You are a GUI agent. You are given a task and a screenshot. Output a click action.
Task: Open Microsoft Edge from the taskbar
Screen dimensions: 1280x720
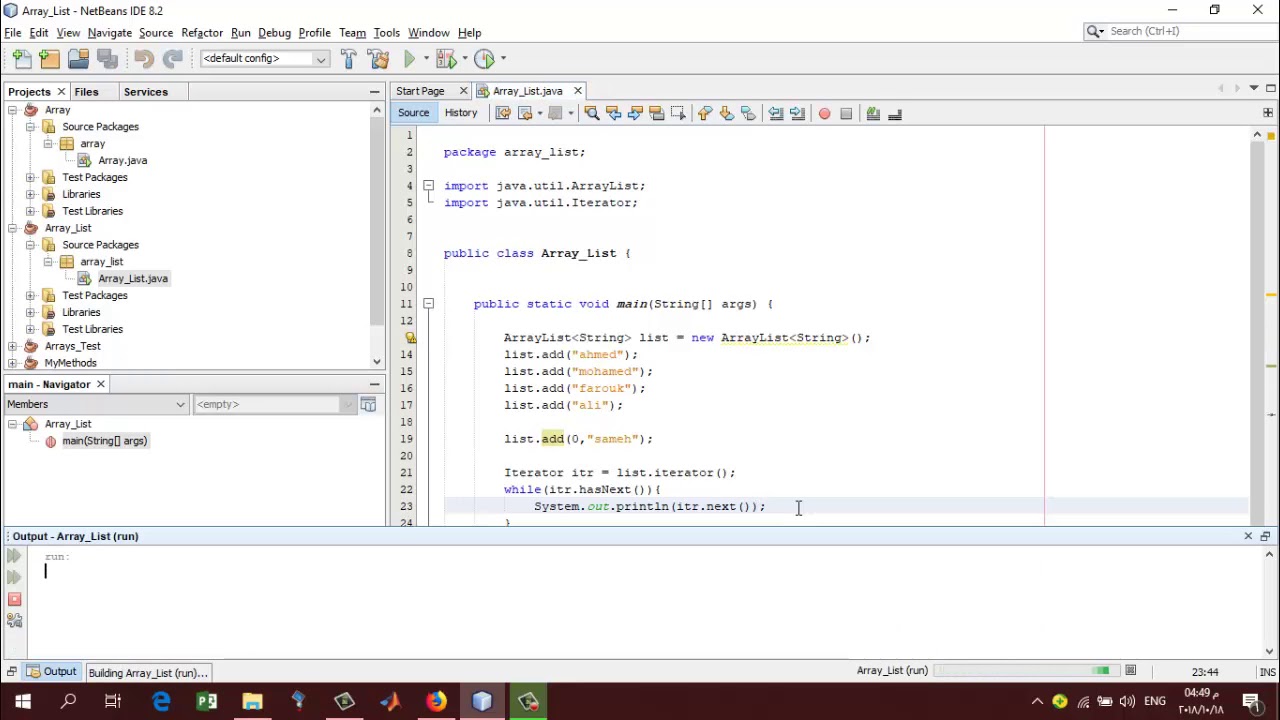pos(161,702)
